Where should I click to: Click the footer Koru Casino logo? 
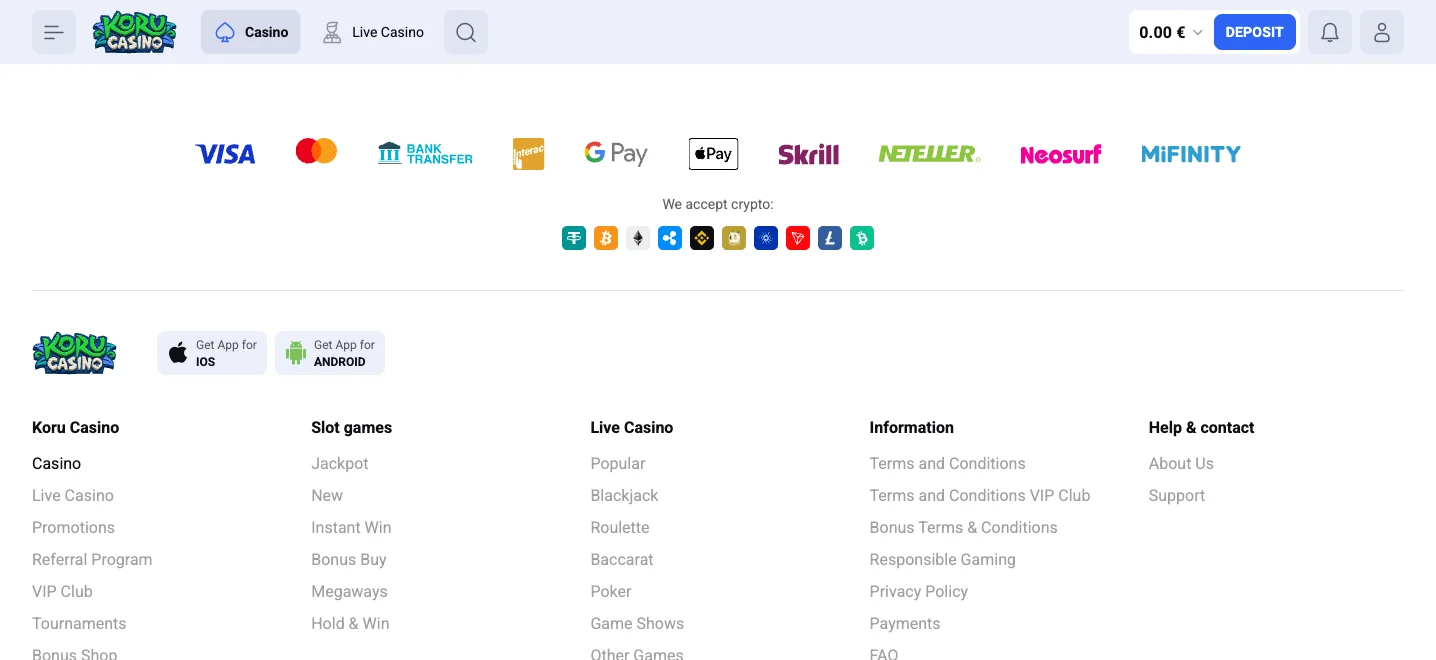coord(74,353)
